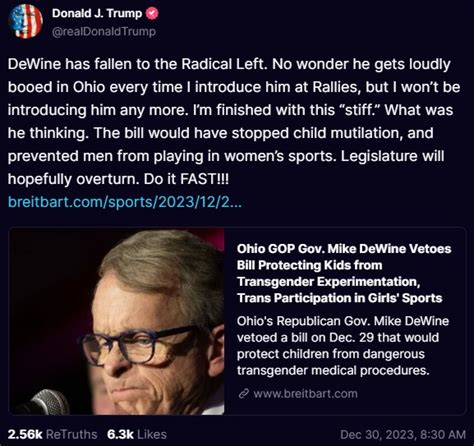Open the Mike DeWine article photo
Viewport: 474px width, 446px height.
(x=117, y=321)
